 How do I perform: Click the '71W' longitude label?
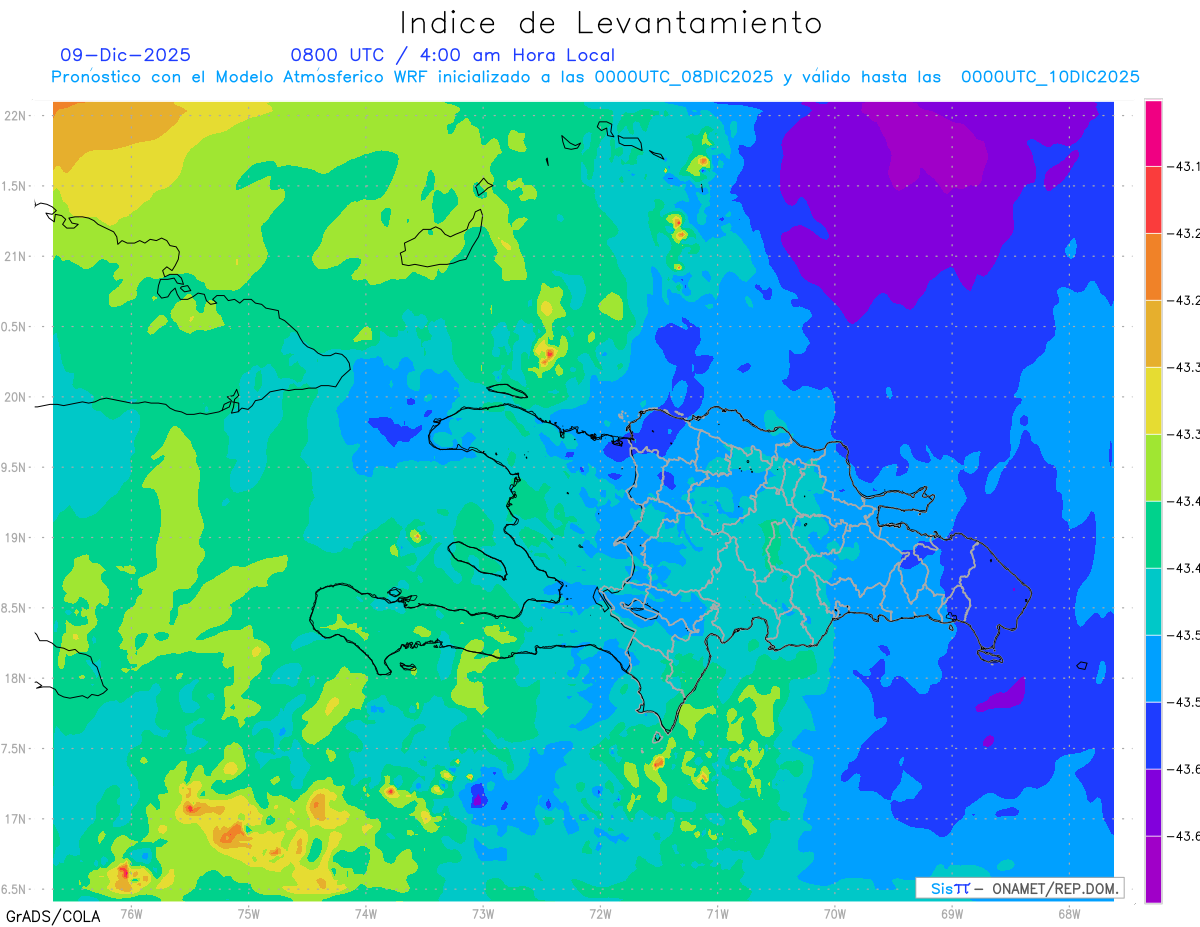pos(718,913)
